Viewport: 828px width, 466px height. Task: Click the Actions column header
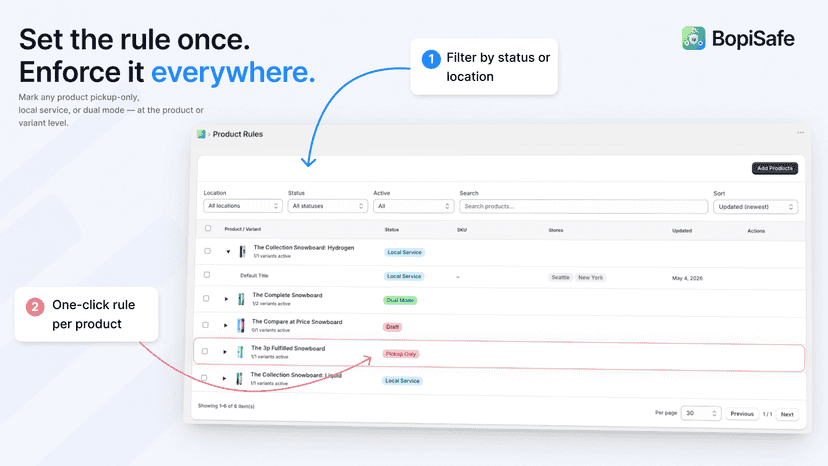coord(756,231)
